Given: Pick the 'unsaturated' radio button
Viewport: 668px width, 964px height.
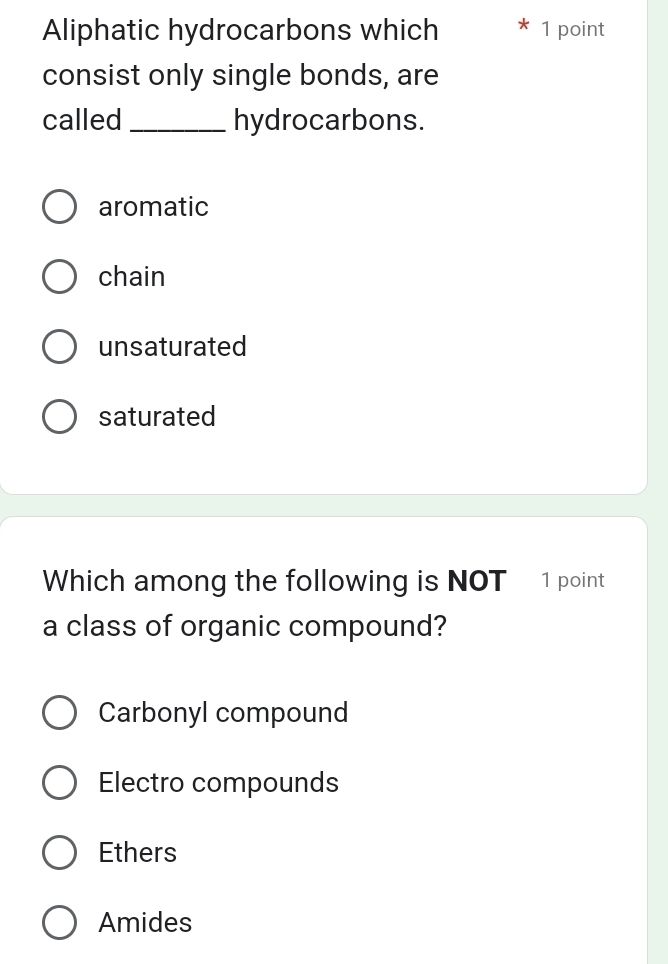Looking at the screenshot, I should [59, 347].
